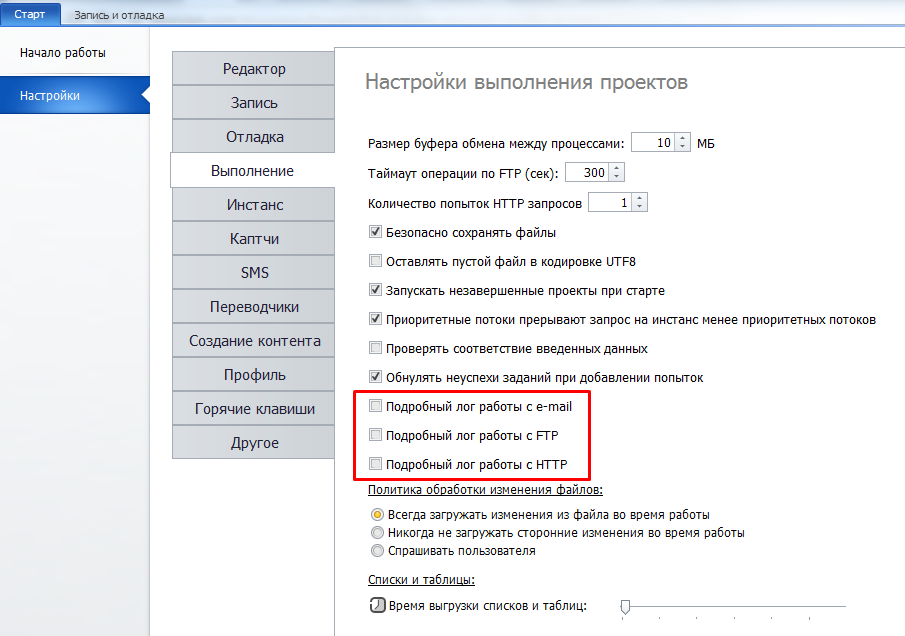
Task: Switch to Запись и отладка tab
Action: 119,15
